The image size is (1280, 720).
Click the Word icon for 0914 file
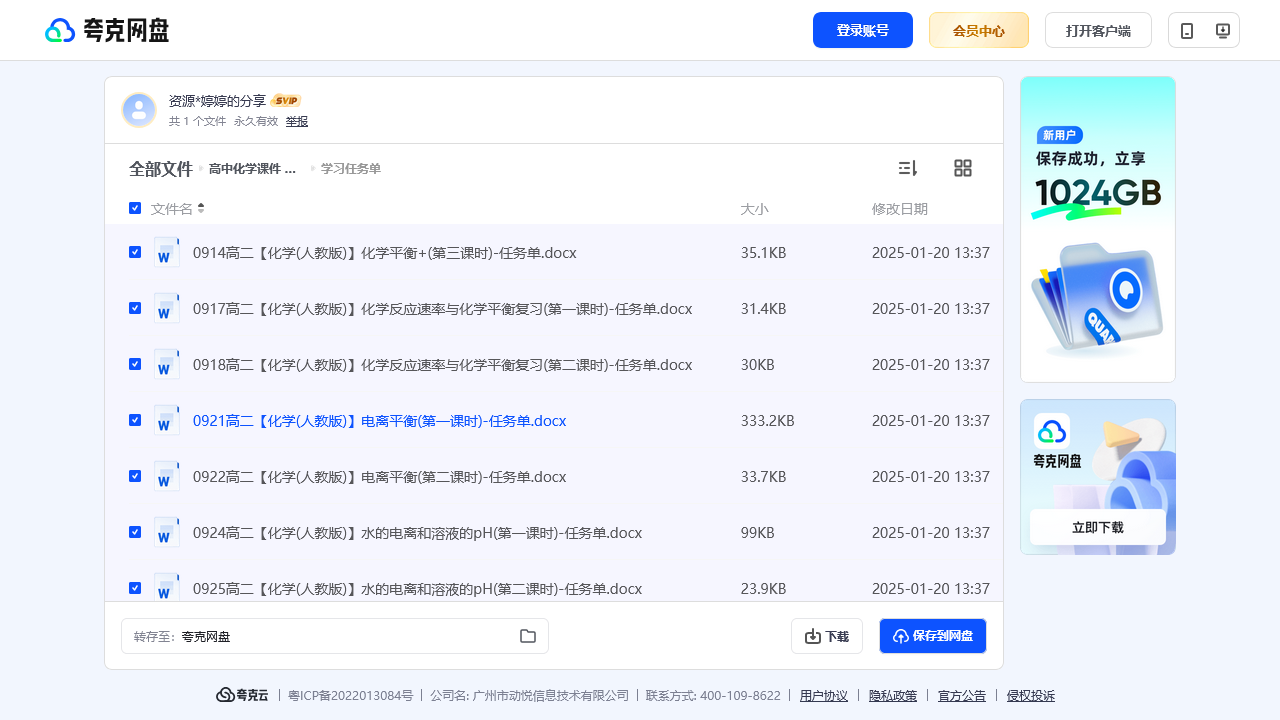coord(167,252)
